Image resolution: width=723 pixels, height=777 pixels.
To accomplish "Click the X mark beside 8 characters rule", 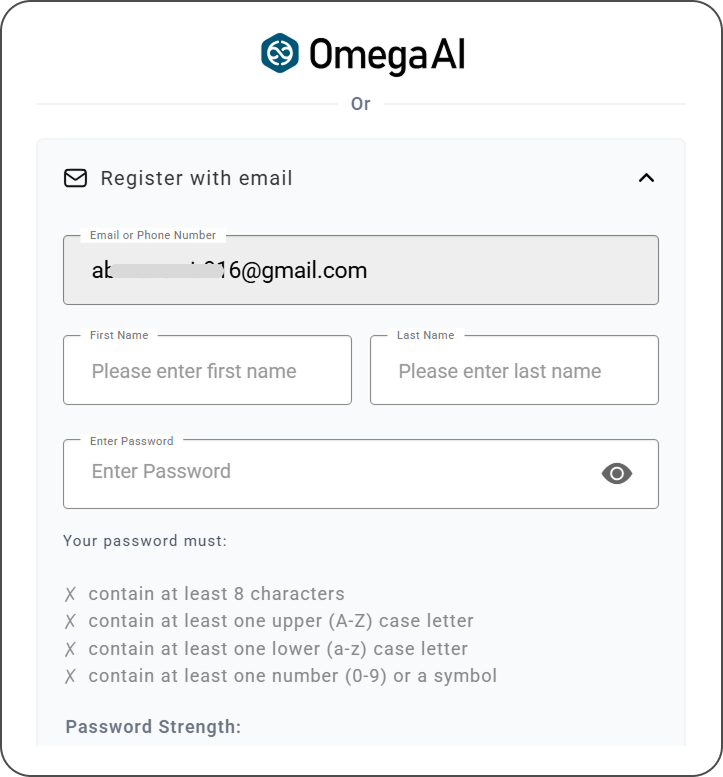I will 70,595.
